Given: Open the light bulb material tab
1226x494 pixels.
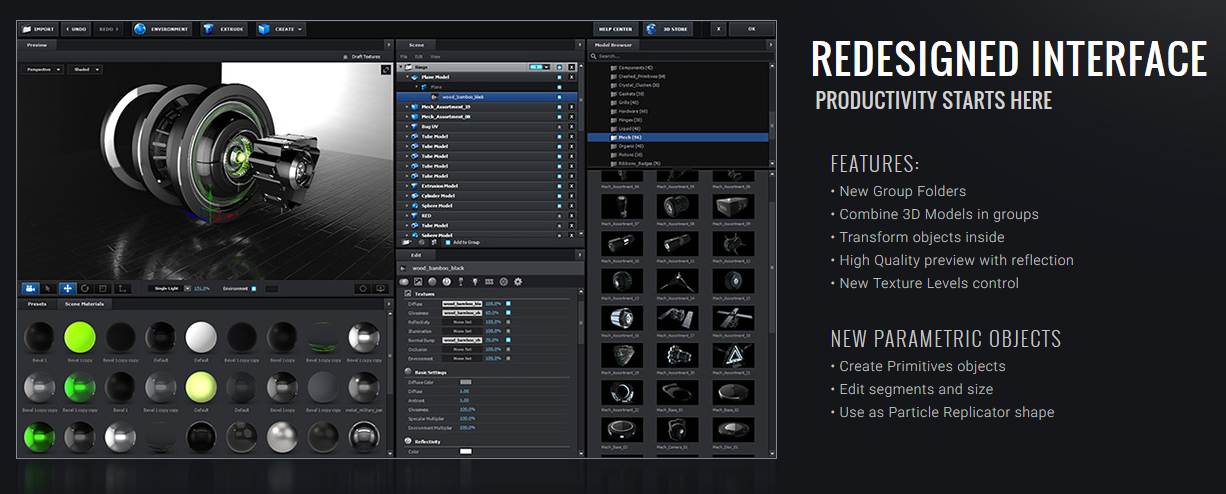Looking at the screenshot, I should [x=475, y=282].
